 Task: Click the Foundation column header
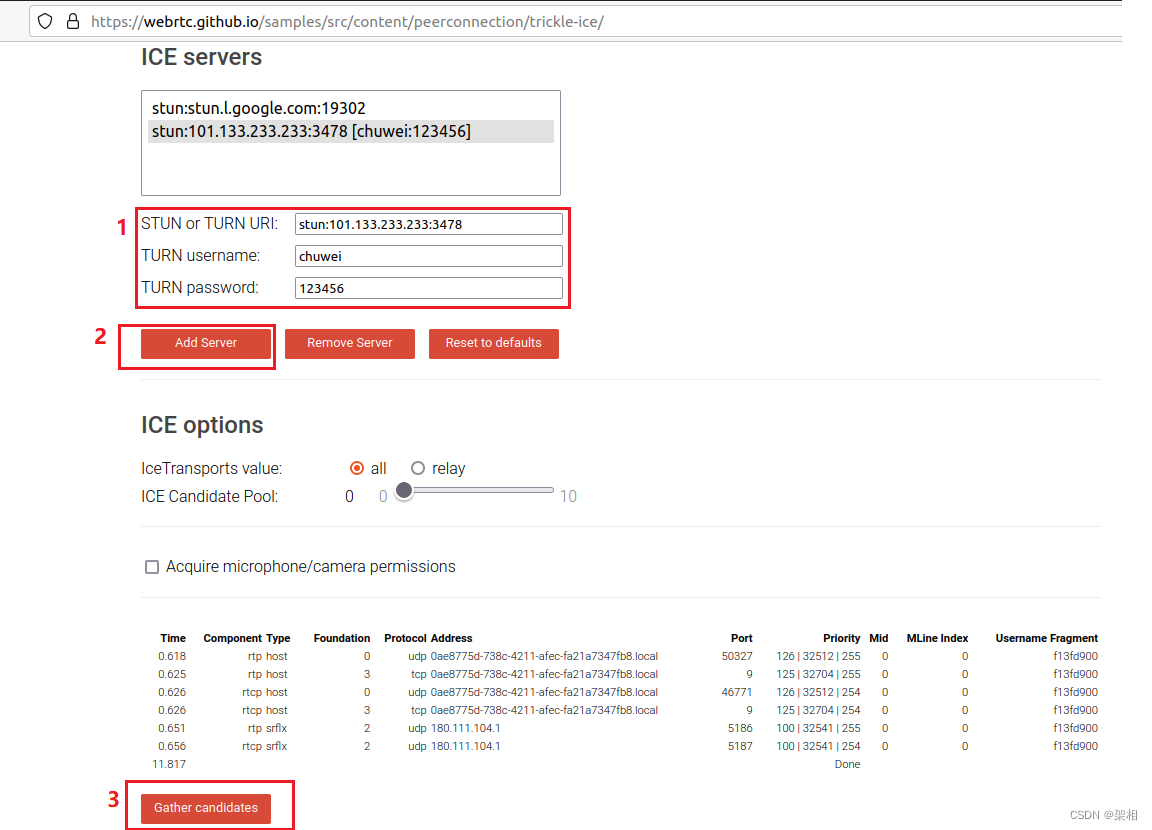(x=342, y=638)
